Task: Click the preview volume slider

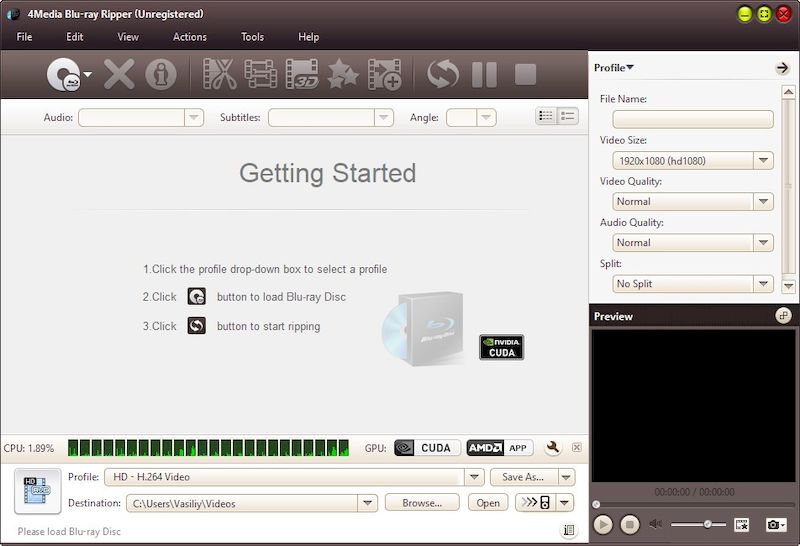Action: pos(698,524)
